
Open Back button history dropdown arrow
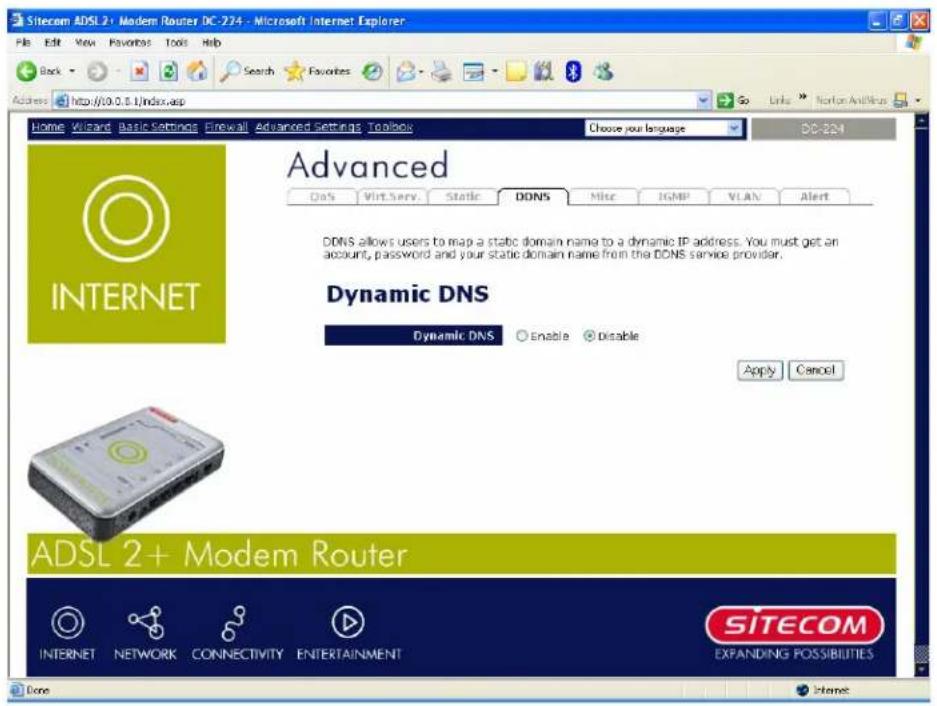click(72, 71)
